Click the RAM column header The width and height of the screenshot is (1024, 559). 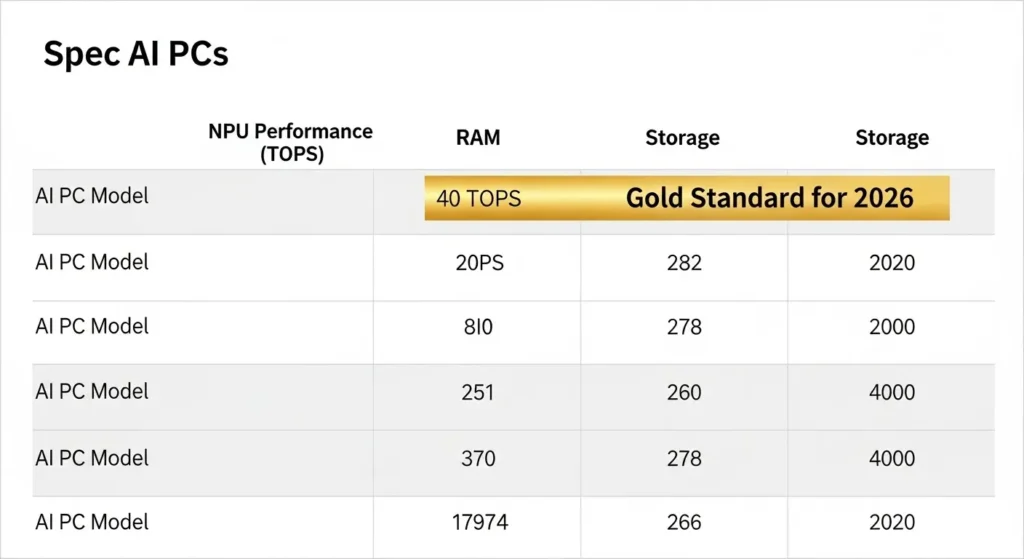coord(478,138)
